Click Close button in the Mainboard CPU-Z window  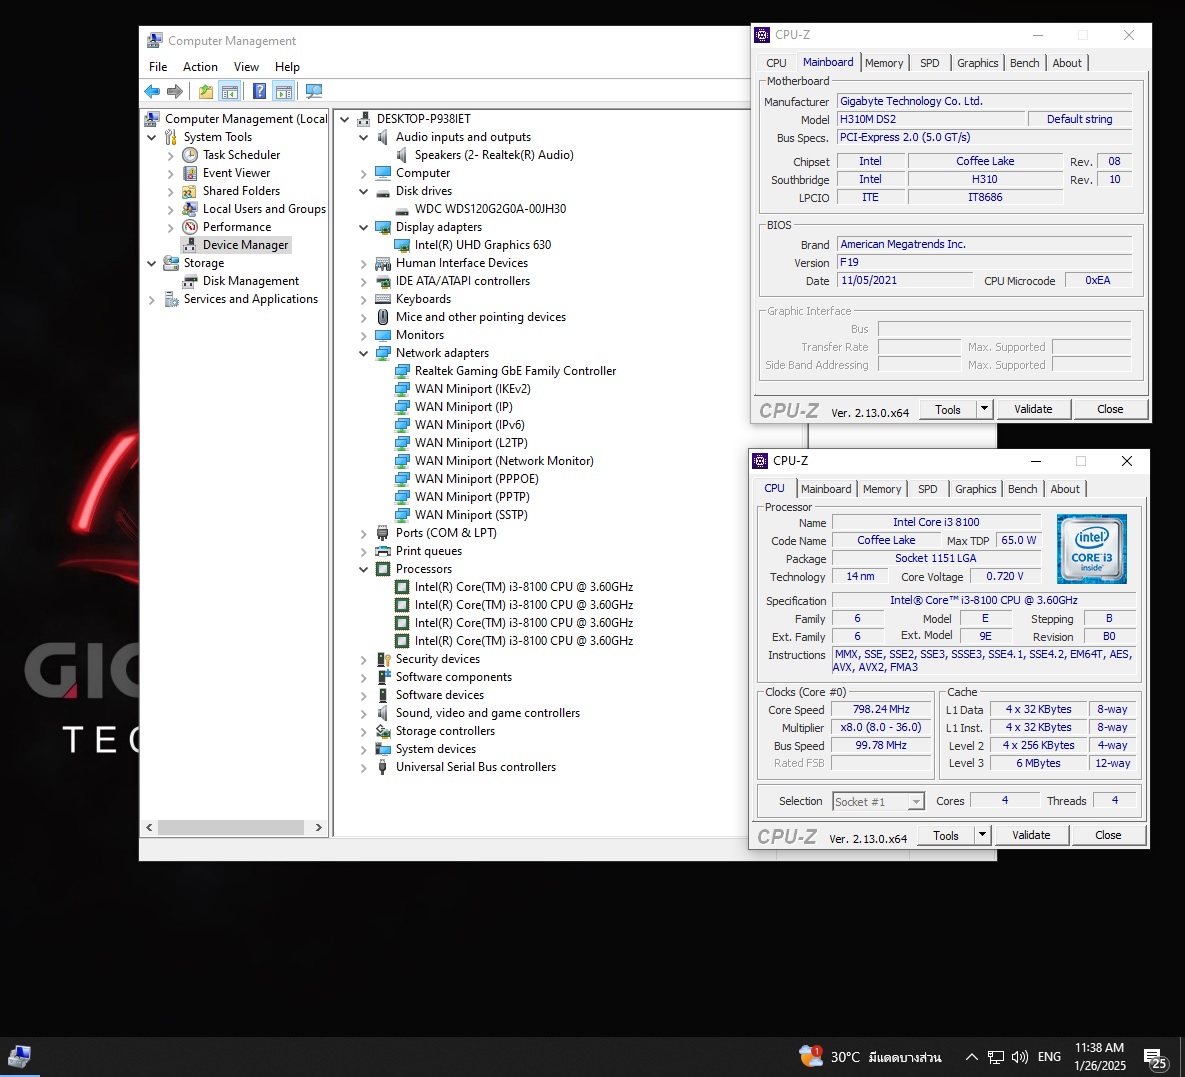coord(1110,409)
